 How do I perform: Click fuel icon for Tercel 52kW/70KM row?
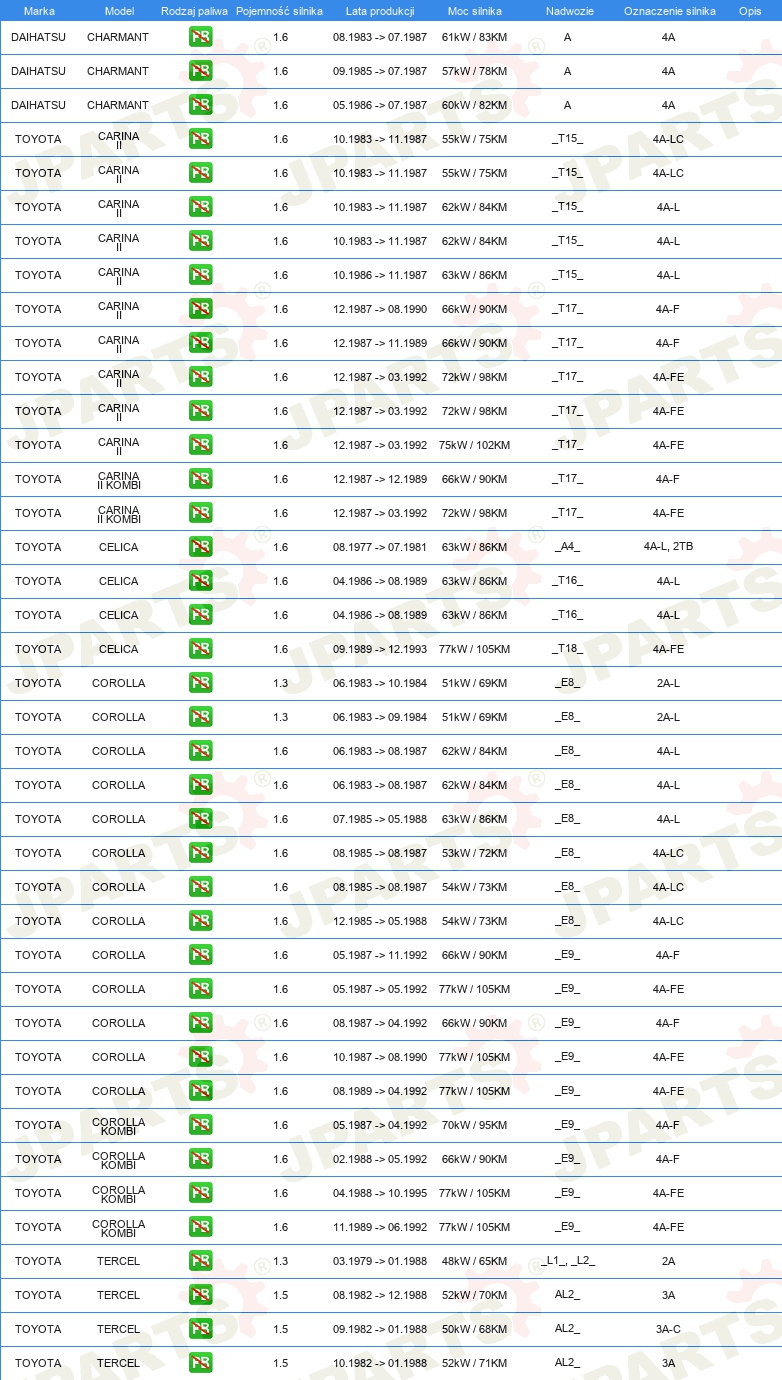coord(200,1295)
